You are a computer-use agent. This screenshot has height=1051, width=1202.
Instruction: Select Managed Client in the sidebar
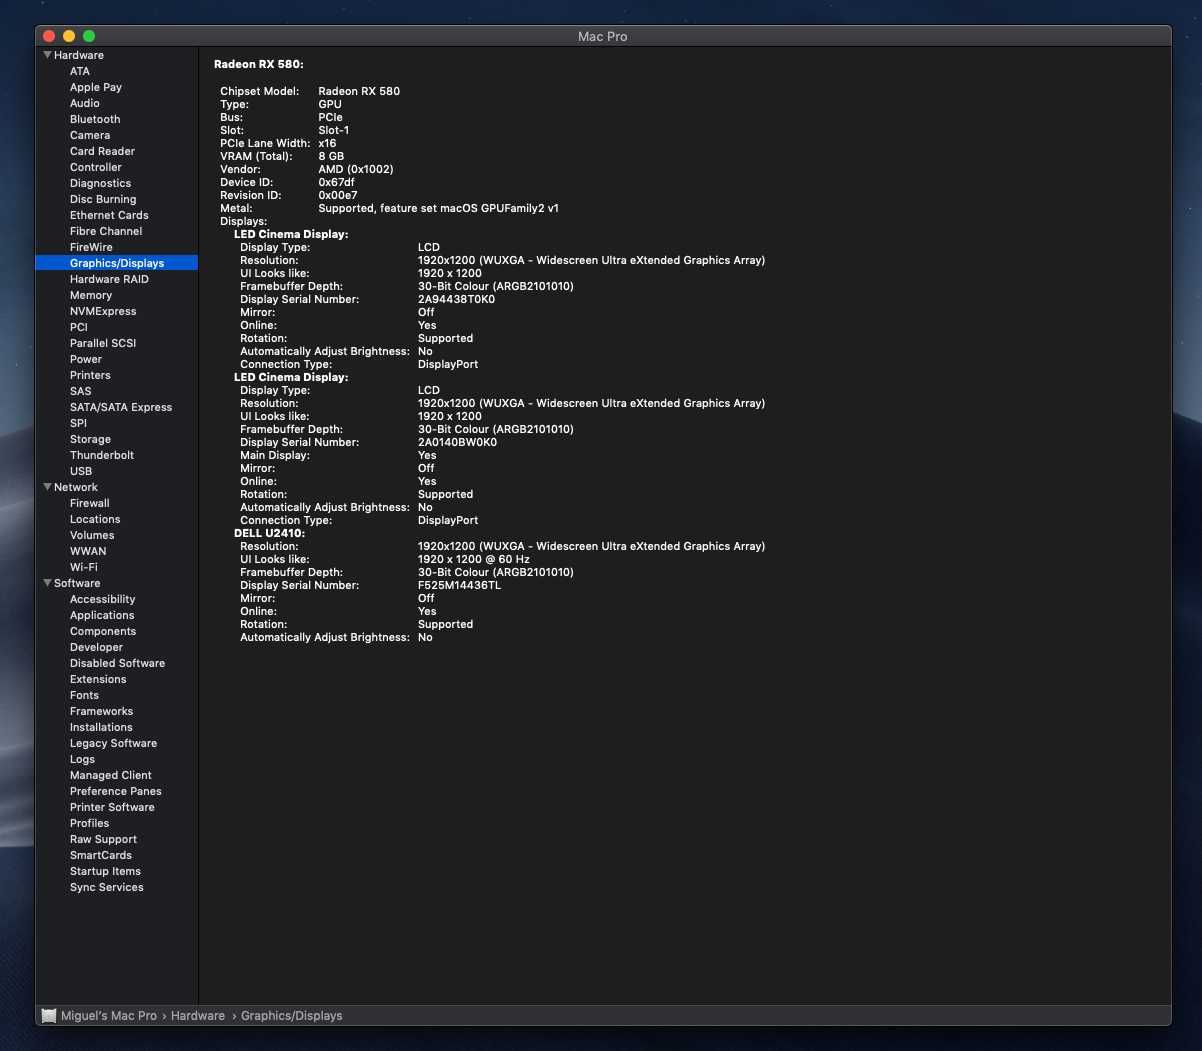coord(111,775)
